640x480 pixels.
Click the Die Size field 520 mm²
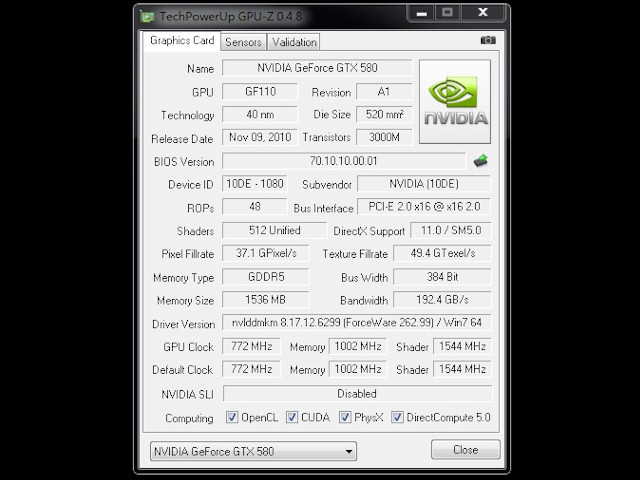[x=384, y=114]
